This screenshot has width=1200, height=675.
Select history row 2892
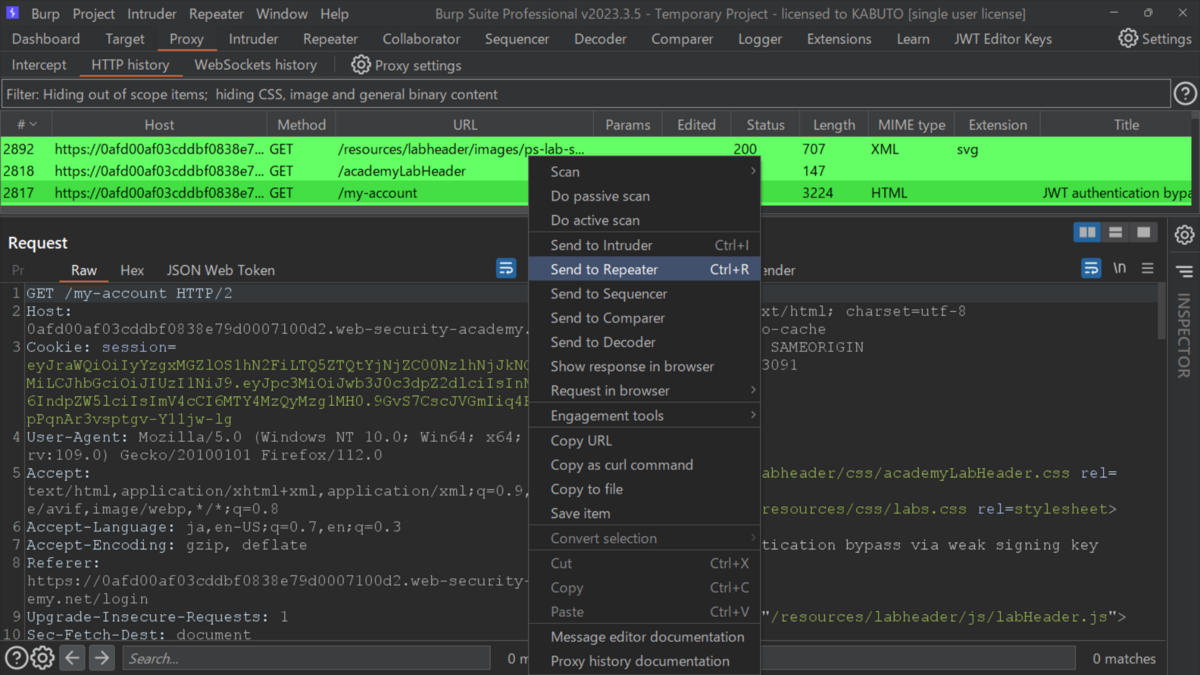point(596,149)
